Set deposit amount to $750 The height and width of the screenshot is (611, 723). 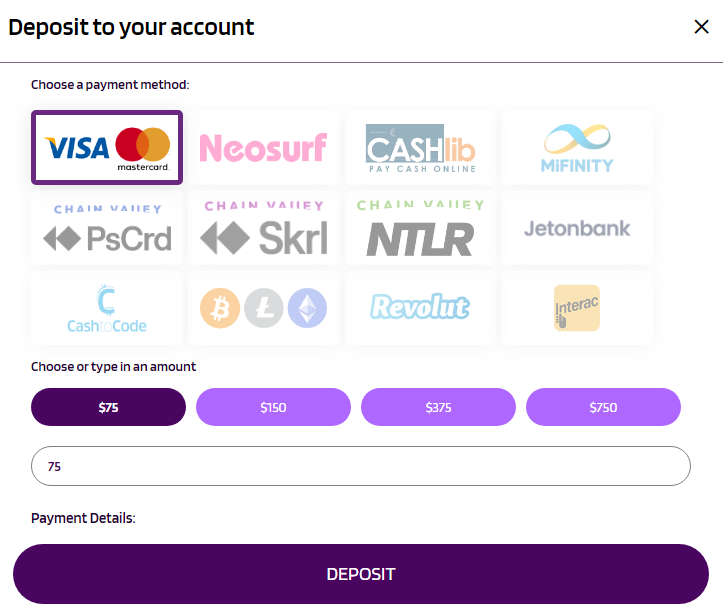pos(603,407)
